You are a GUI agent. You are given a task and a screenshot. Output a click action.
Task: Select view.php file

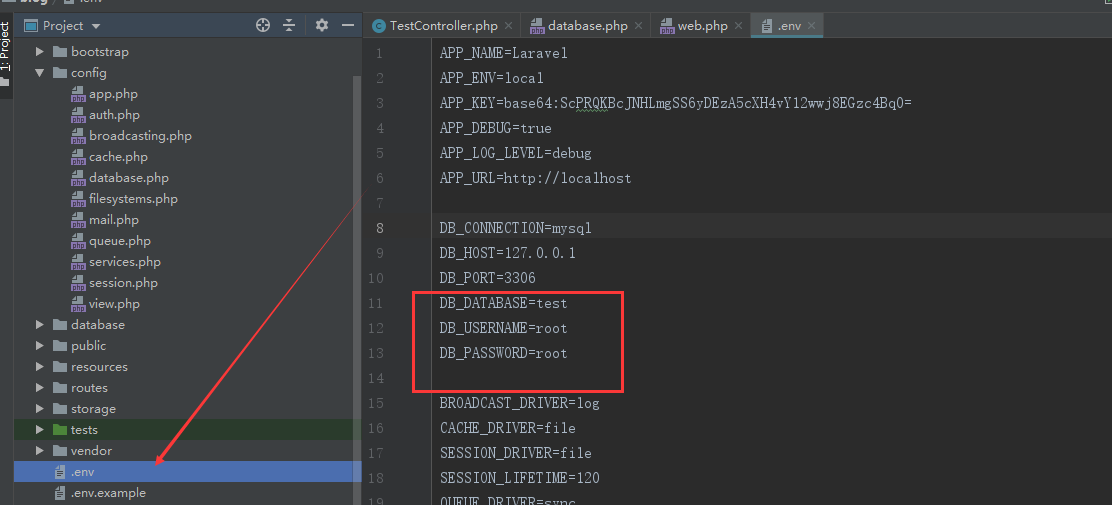[x=114, y=304]
